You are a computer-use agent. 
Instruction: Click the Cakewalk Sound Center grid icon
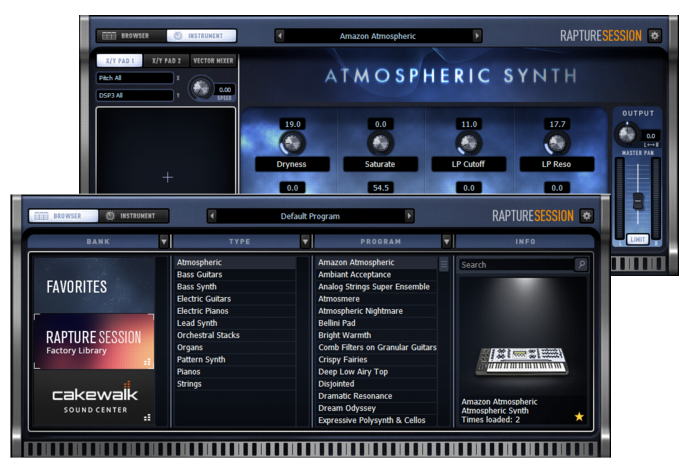click(147, 418)
